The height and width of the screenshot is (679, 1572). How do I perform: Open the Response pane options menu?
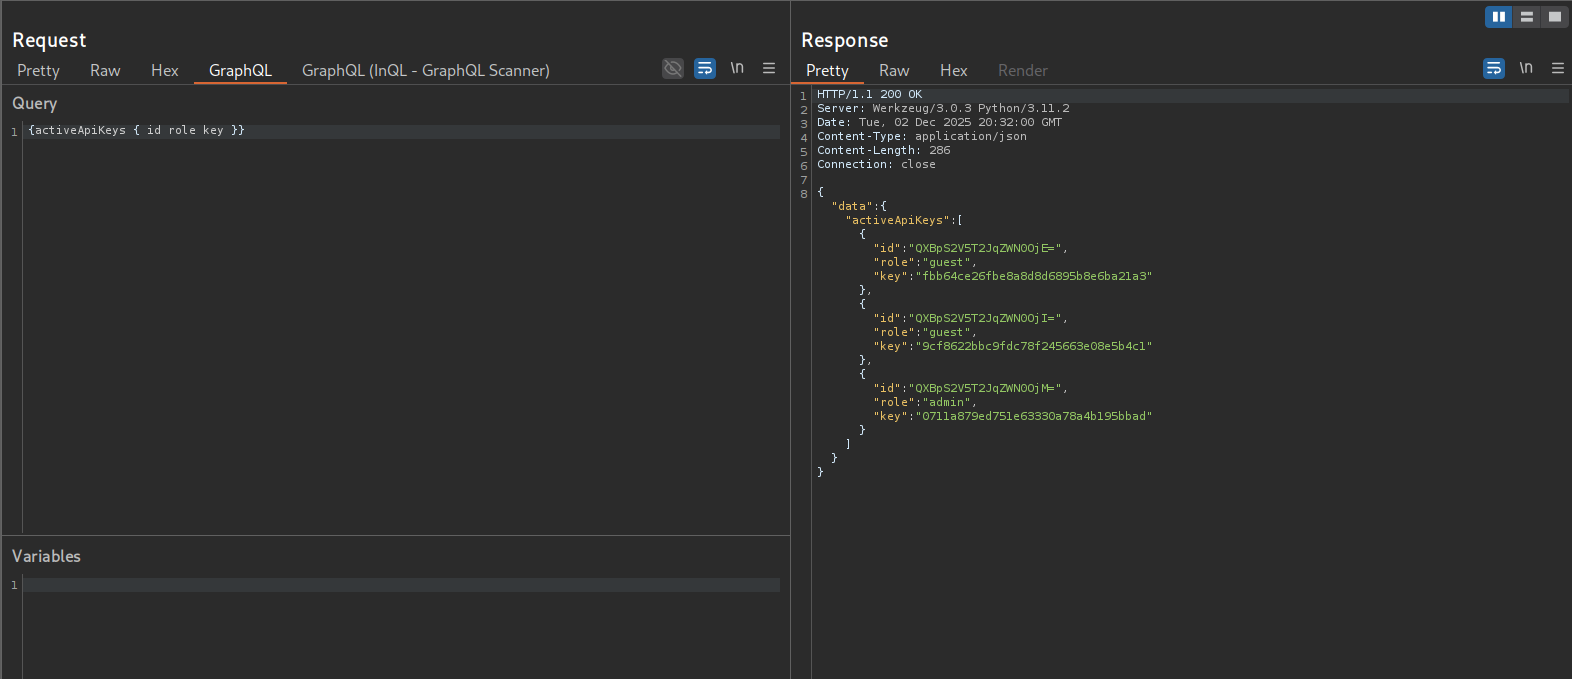pyautogui.click(x=1557, y=68)
